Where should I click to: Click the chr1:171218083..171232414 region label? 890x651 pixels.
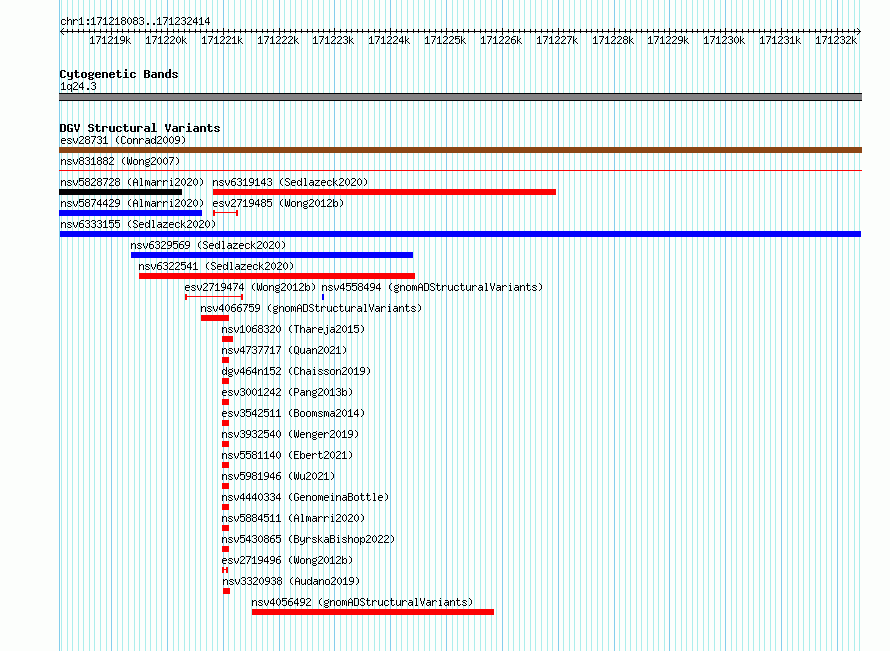pos(135,21)
